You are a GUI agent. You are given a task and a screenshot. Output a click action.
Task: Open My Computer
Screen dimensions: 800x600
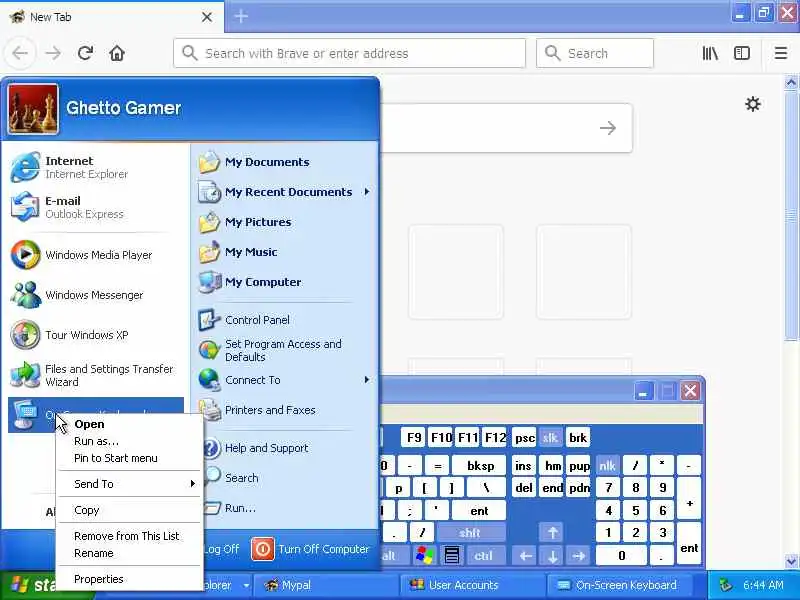coord(285,282)
